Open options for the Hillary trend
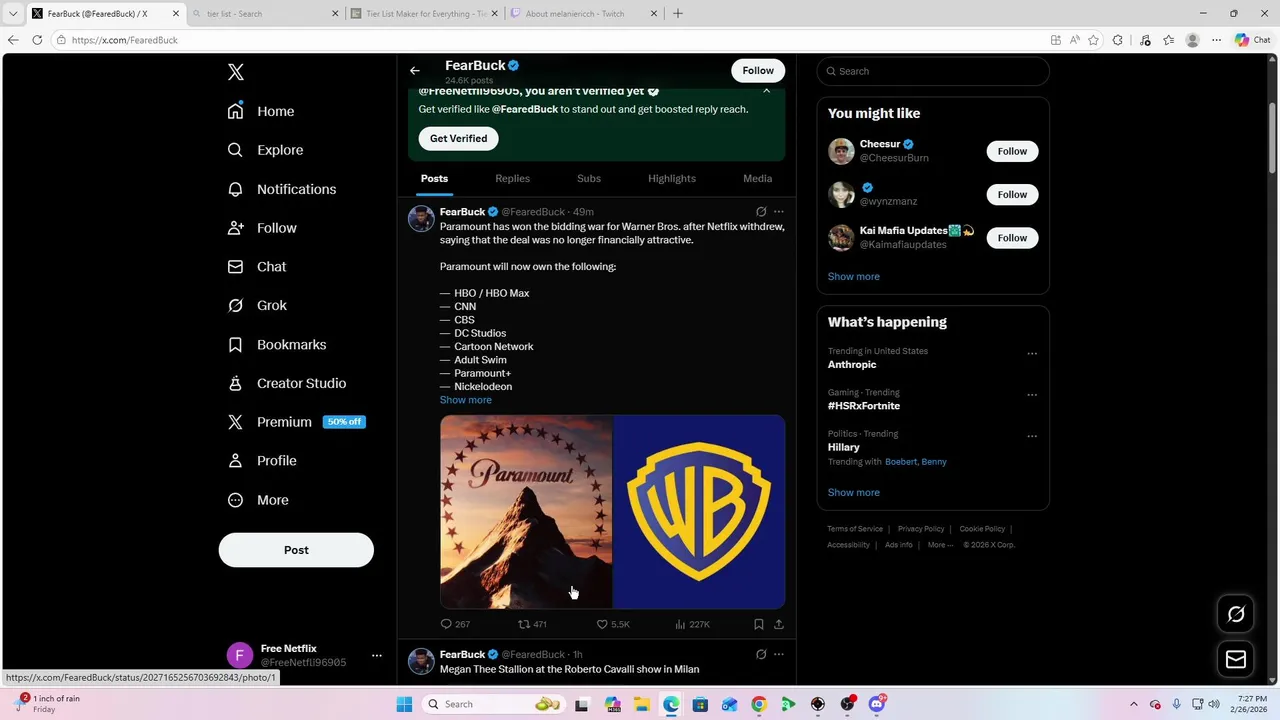1280x720 pixels. [1032, 436]
